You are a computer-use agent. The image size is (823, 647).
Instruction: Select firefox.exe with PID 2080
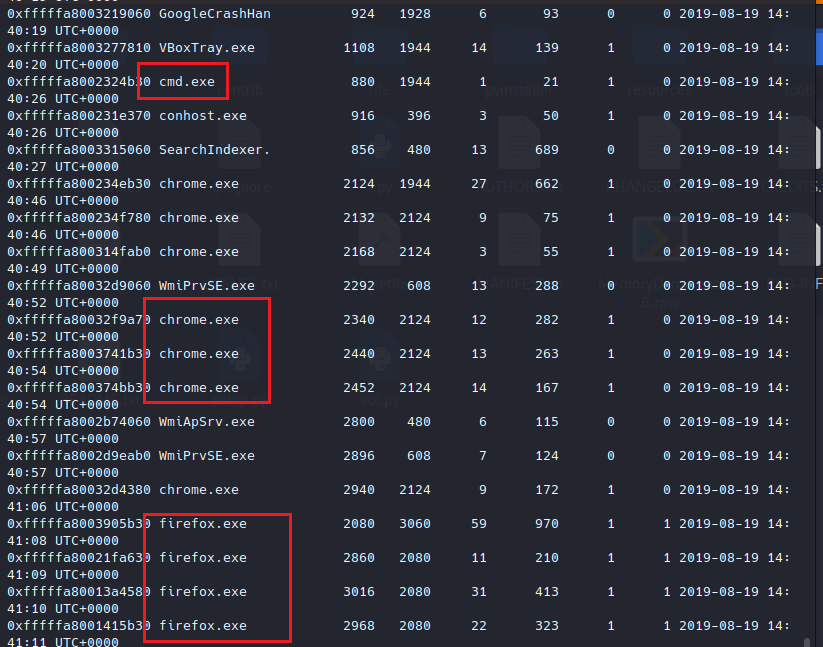(x=202, y=524)
